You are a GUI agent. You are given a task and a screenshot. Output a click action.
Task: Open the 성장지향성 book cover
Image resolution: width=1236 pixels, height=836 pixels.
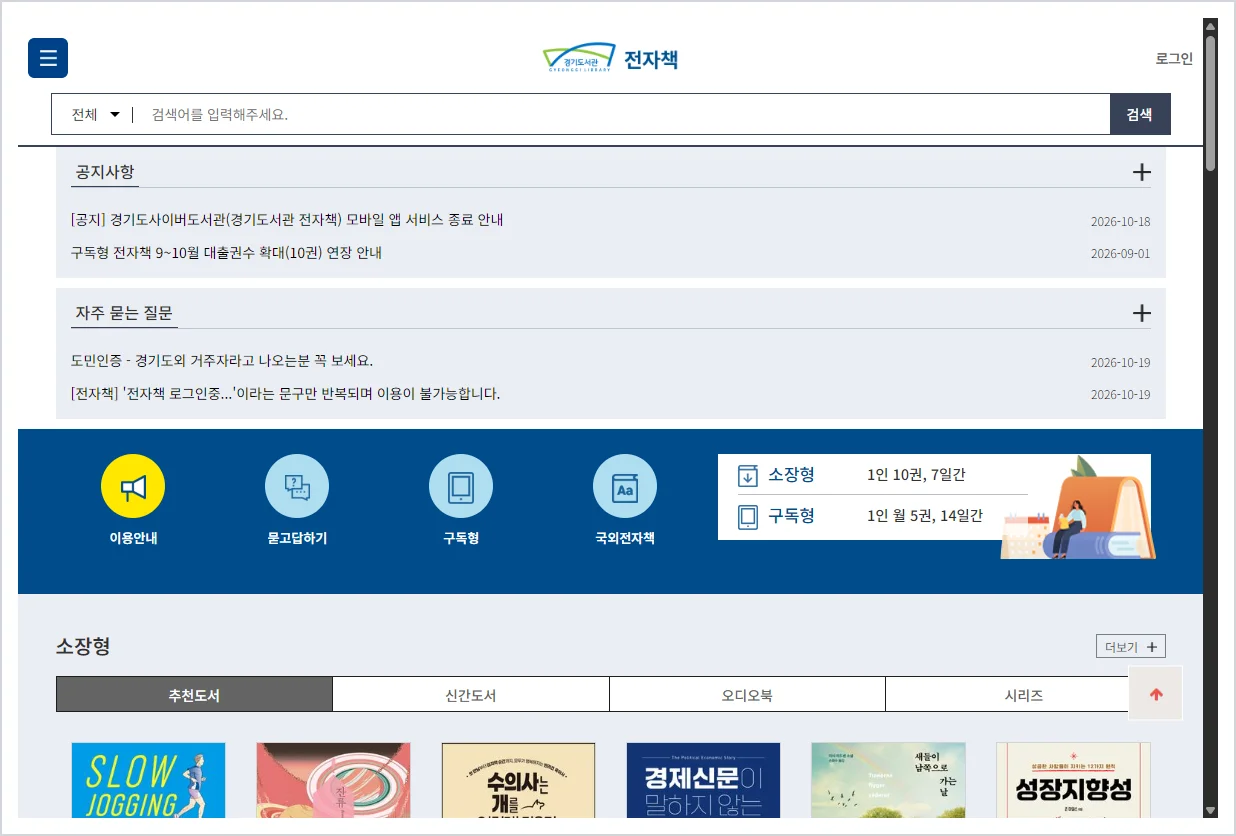[x=1073, y=780]
